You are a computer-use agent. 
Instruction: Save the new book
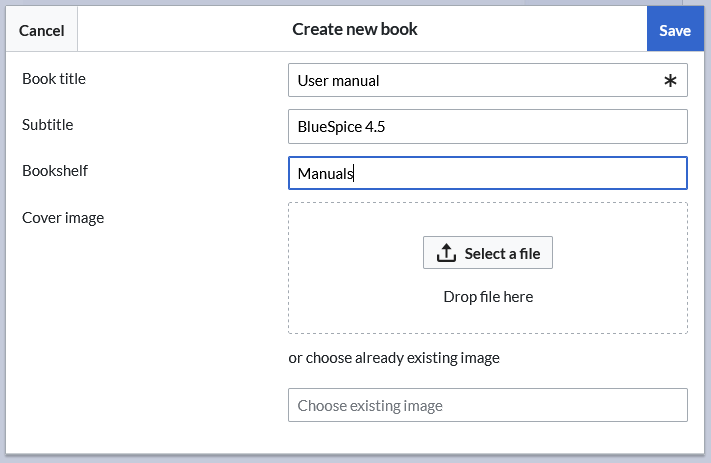[675, 30]
